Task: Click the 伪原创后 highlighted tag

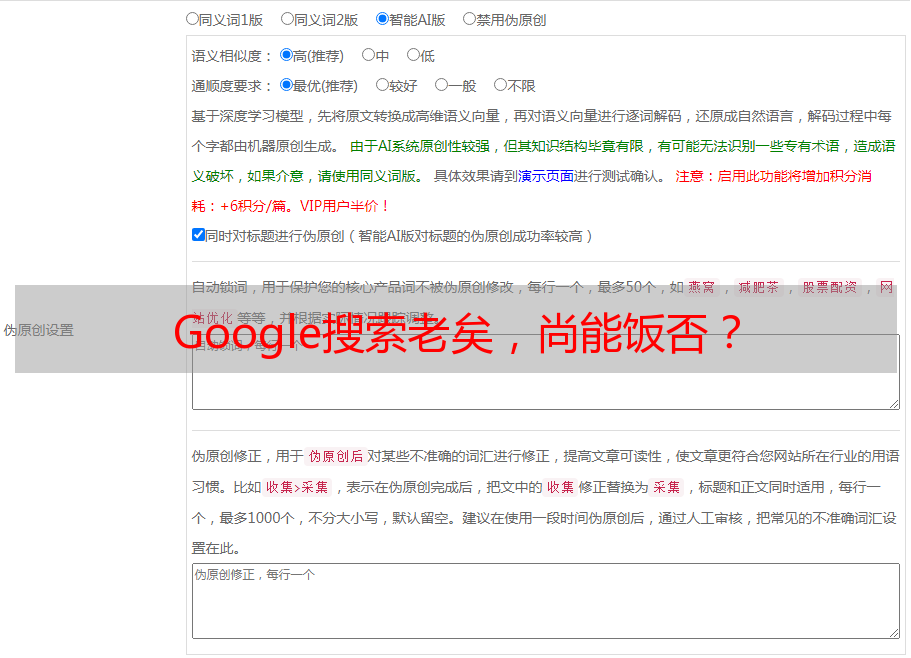Action: click(335, 456)
